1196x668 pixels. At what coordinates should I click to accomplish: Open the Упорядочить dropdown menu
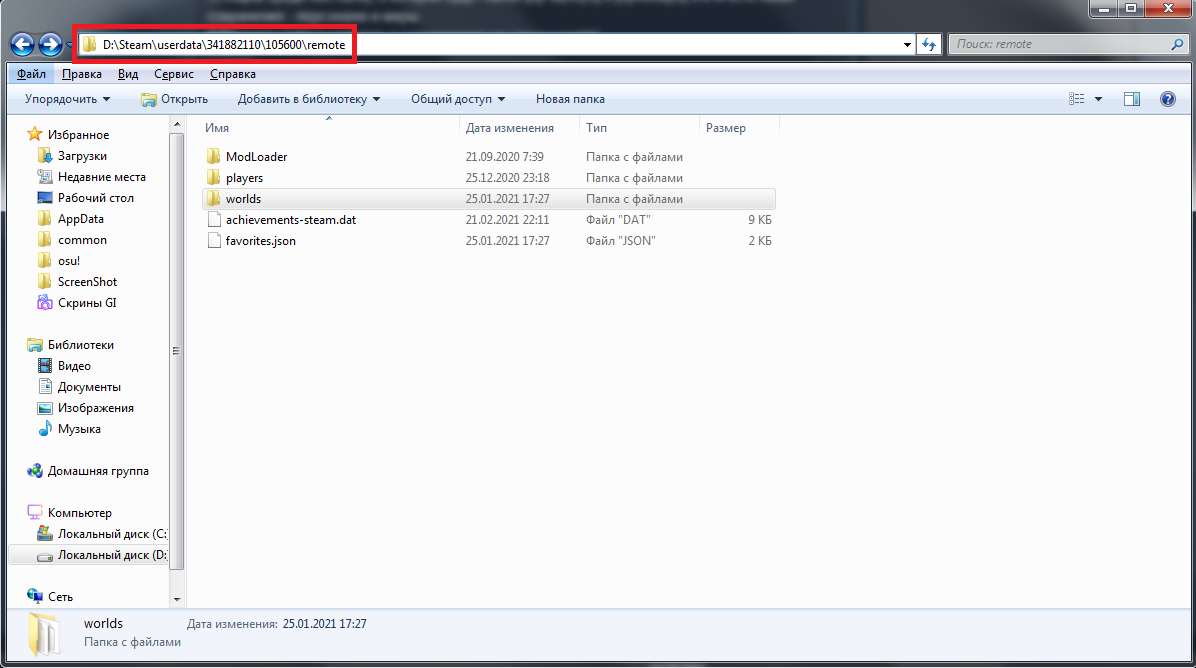[67, 99]
